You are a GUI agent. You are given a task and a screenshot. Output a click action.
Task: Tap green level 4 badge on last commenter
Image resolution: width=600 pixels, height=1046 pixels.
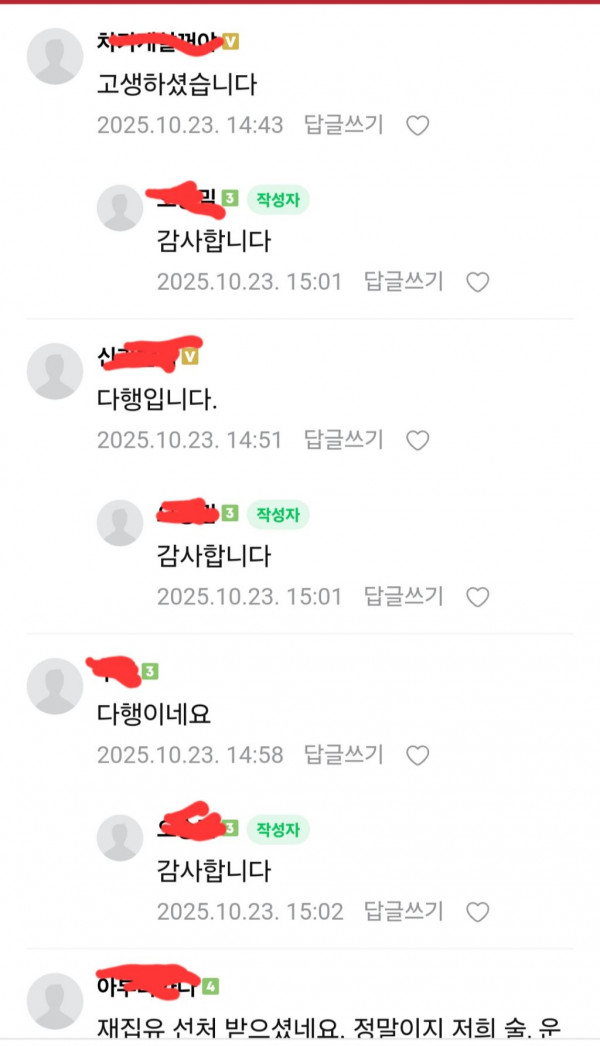[211, 986]
